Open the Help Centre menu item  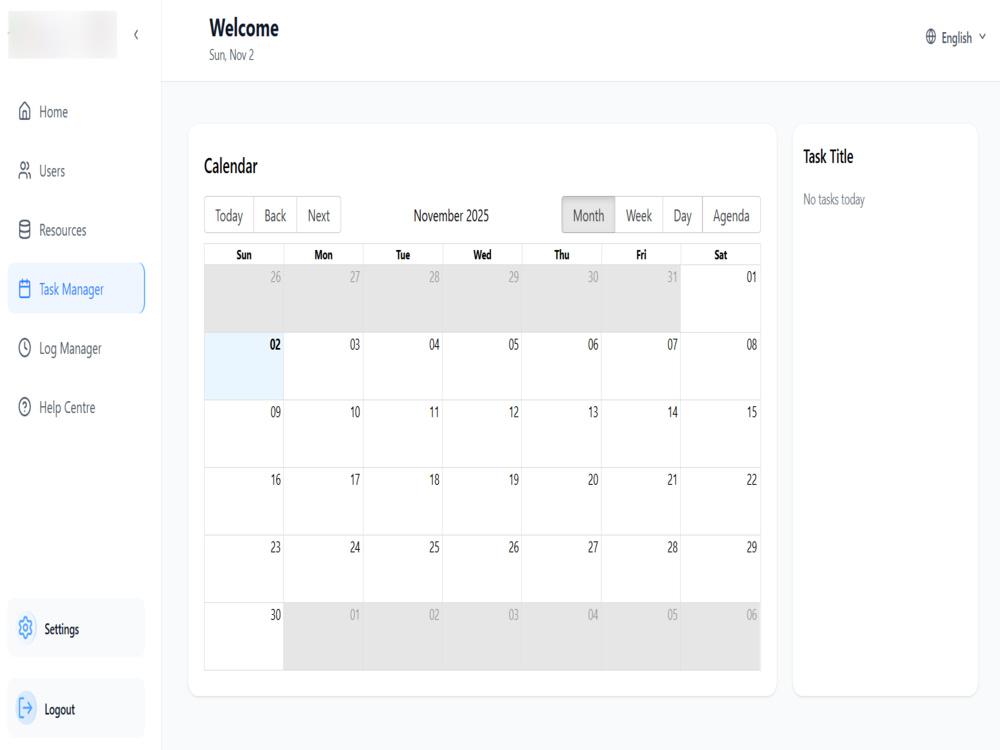tap(77, 408)
